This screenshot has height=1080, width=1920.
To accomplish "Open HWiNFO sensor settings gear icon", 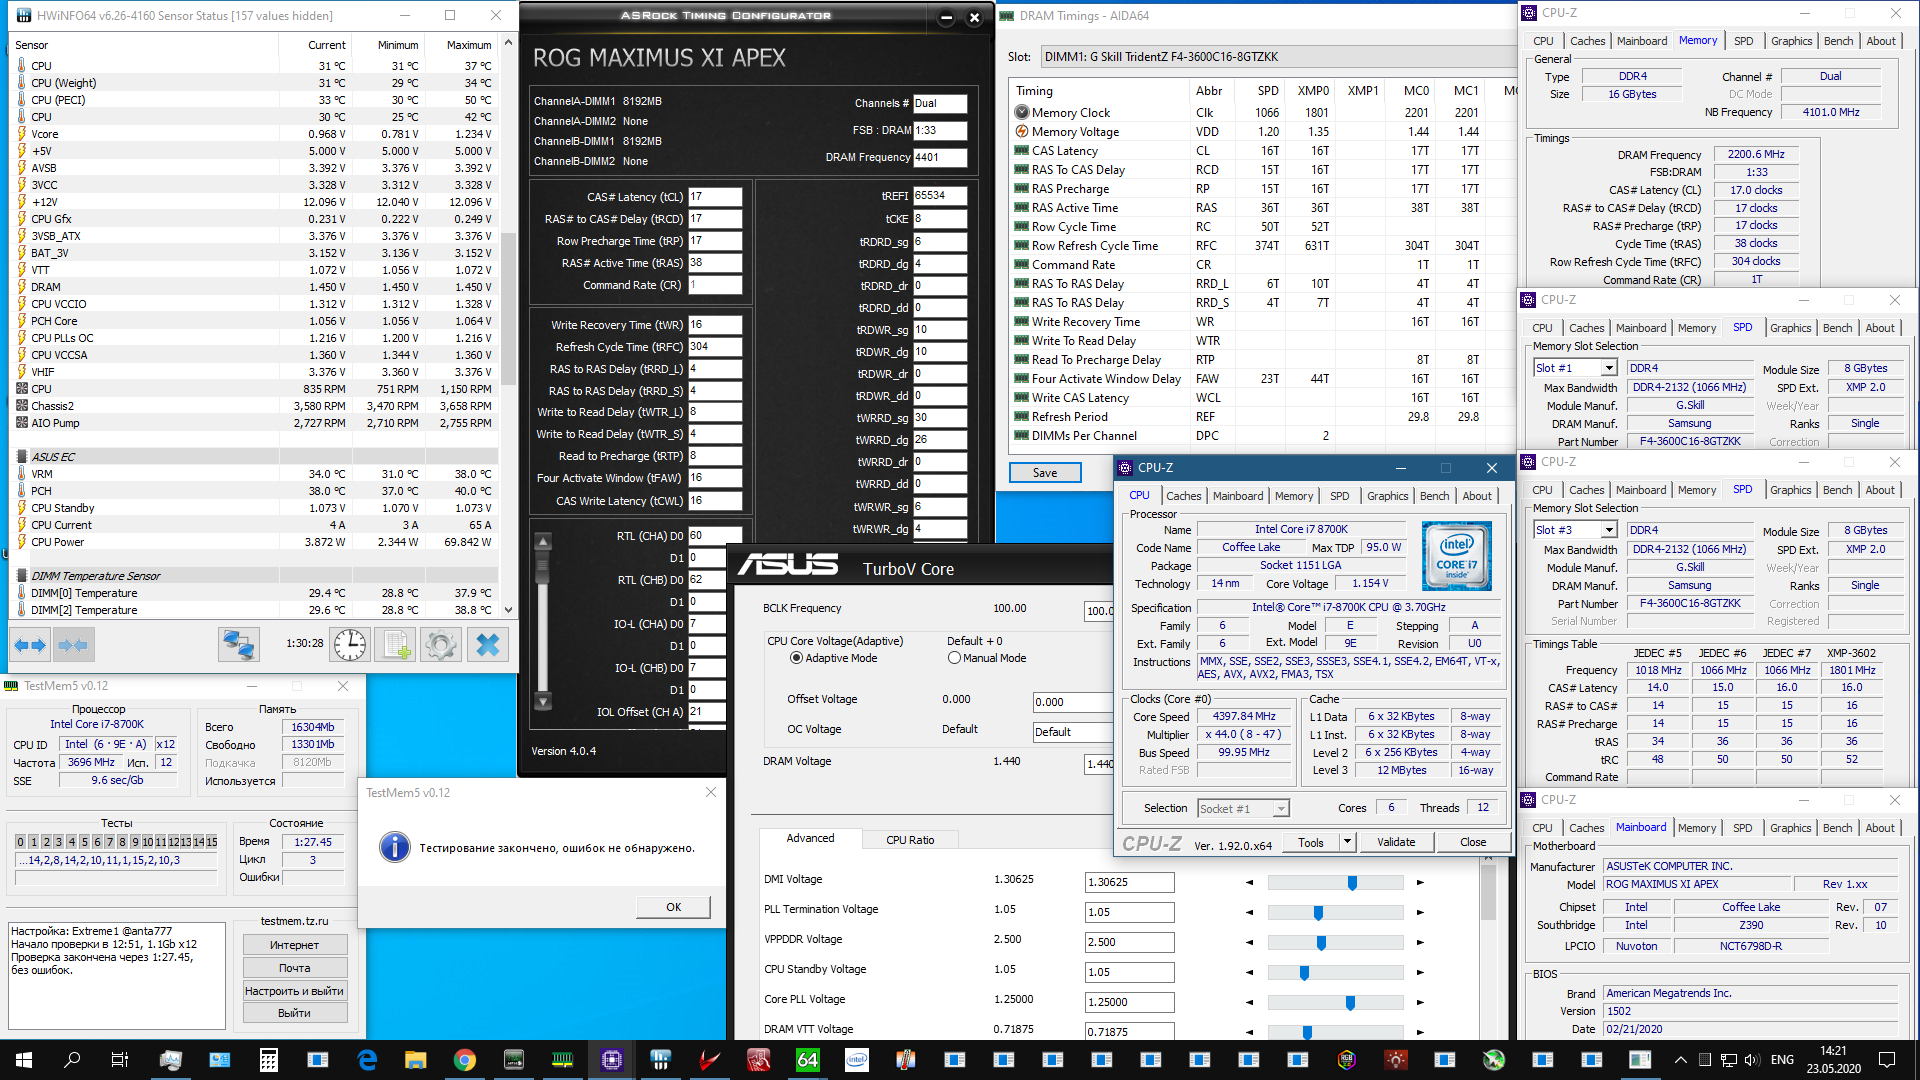I will click(x=441, y=645).
